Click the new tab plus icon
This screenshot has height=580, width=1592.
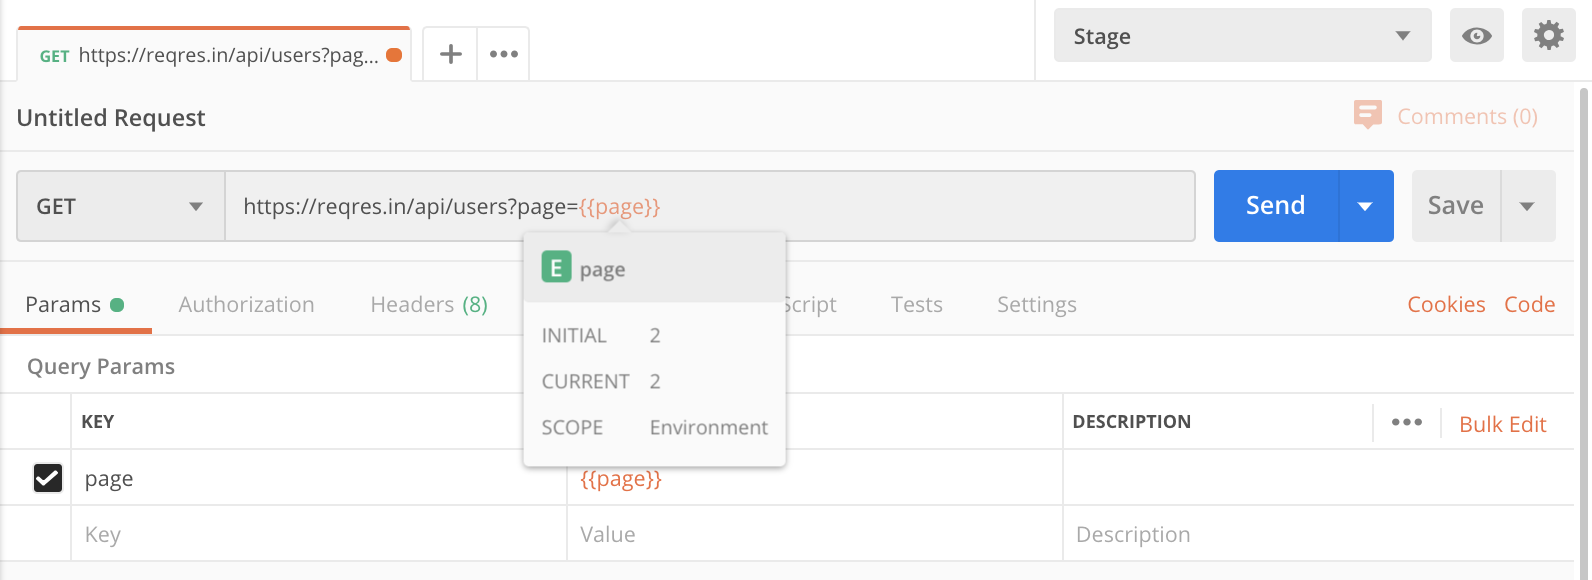click(x=451, y=54)
